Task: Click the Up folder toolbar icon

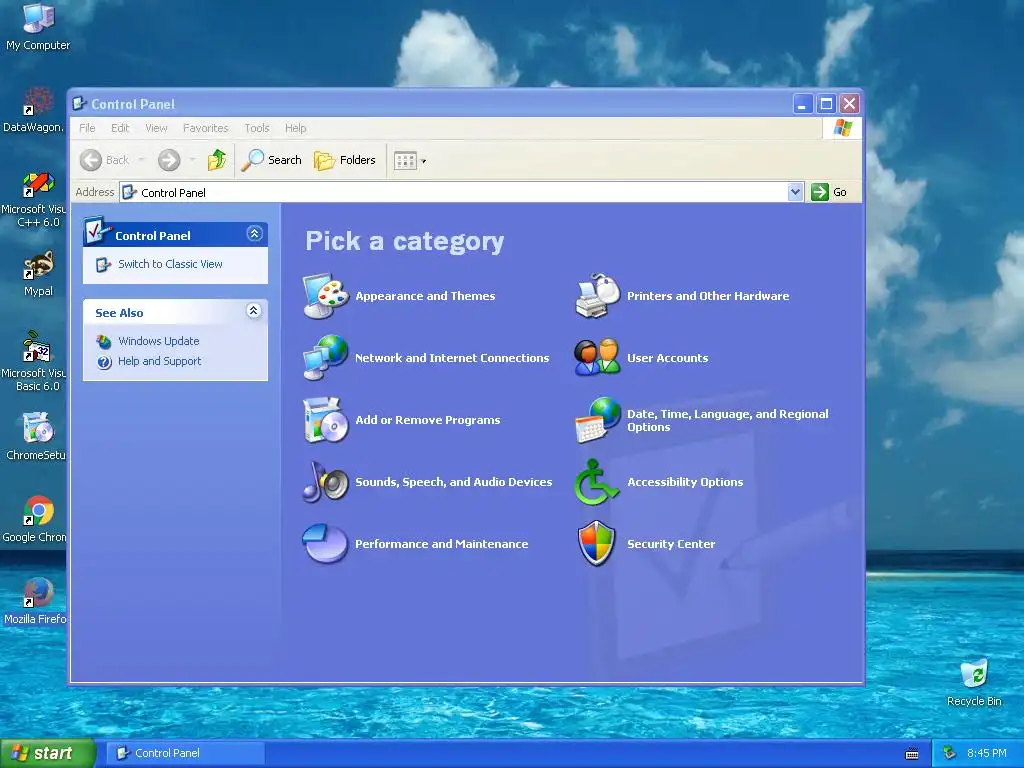Action: pos(217,160)
